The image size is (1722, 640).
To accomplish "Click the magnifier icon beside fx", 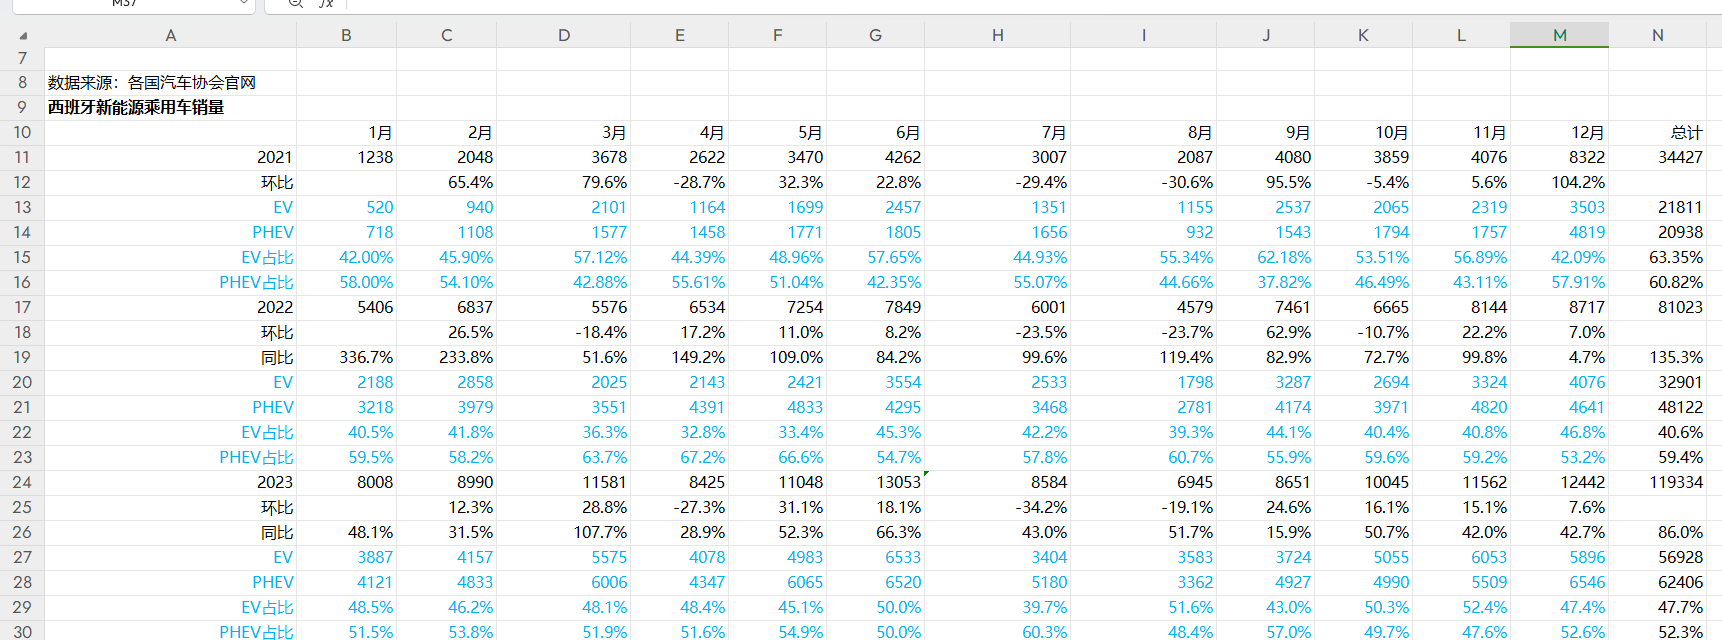I will pyautogui.click(x=295, y=4).
